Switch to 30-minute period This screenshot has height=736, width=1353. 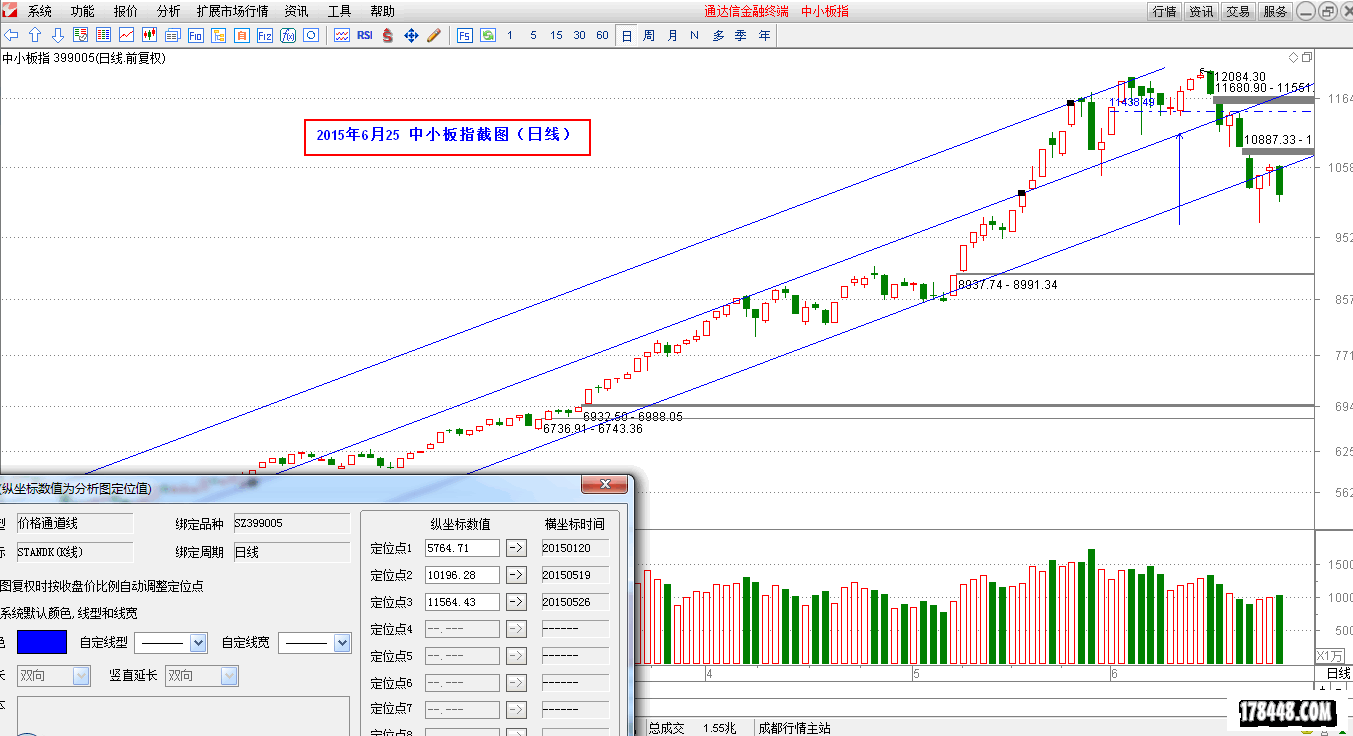click(579, 35)
